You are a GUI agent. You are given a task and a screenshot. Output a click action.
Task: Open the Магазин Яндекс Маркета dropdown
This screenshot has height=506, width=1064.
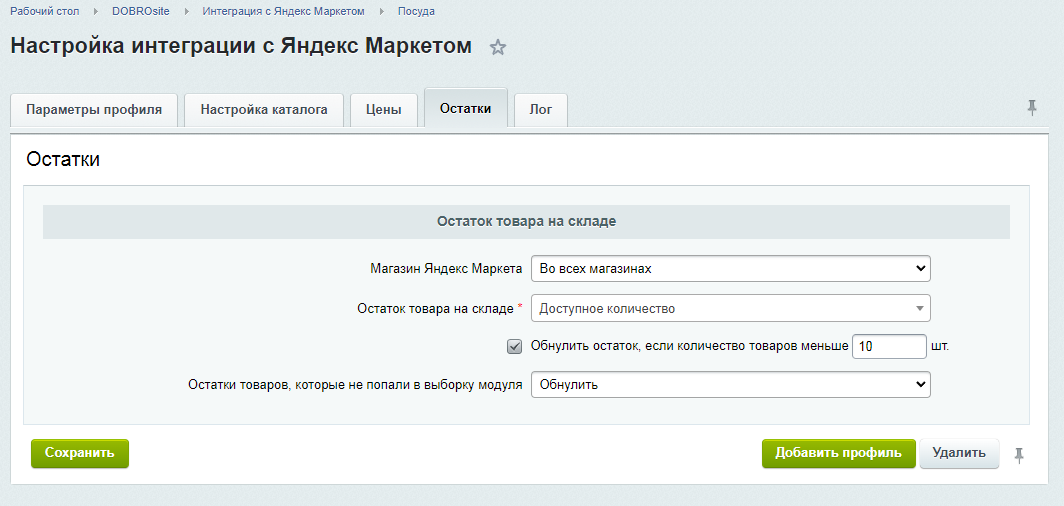pyautogui.click(x=730, y=269)
